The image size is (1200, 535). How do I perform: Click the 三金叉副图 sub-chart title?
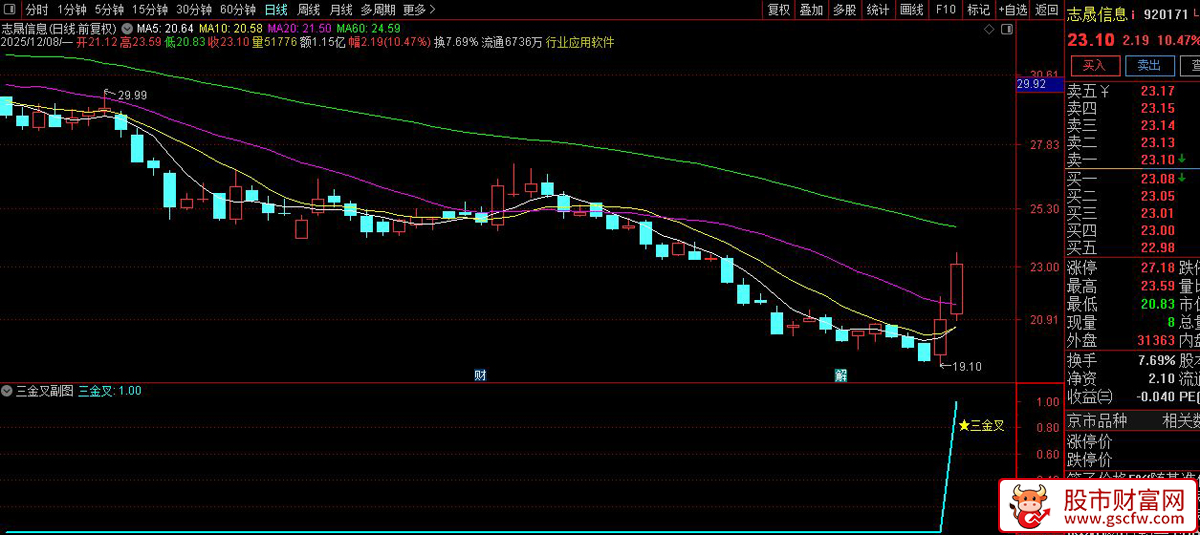[x=45, y=391]
